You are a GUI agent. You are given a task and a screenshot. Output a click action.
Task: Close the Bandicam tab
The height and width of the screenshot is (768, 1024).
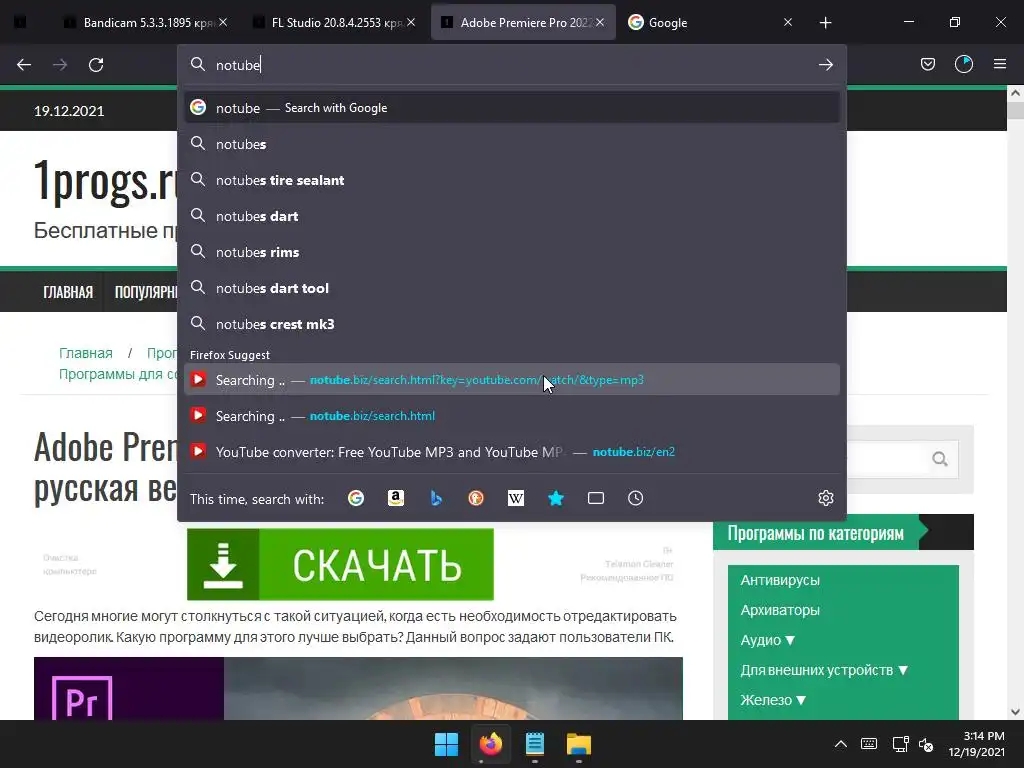pos(223,22)
